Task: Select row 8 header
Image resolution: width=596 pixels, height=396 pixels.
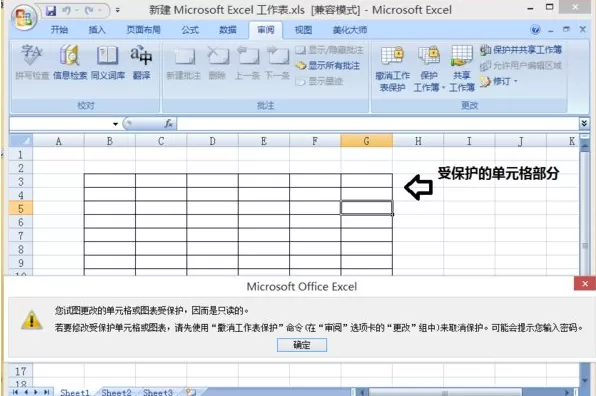Action: click(x=21, y=249)
